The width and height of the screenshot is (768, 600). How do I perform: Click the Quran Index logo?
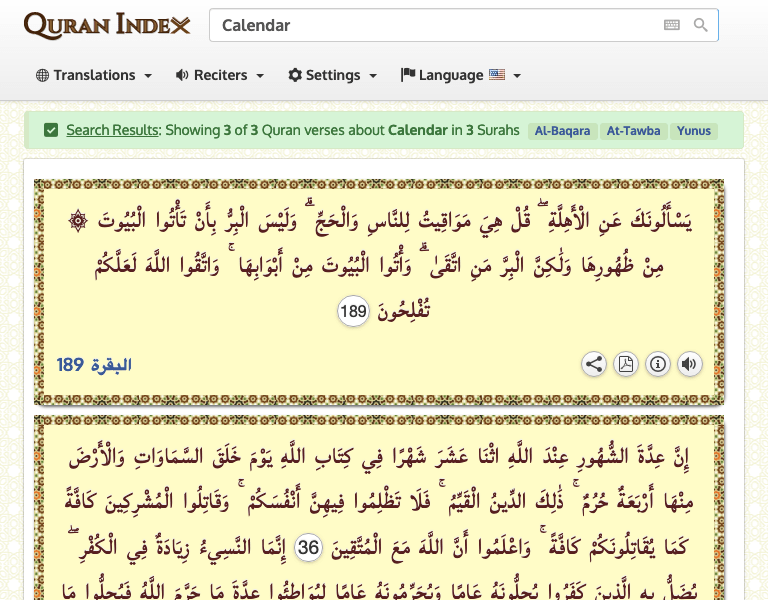(x=107, y=25)
